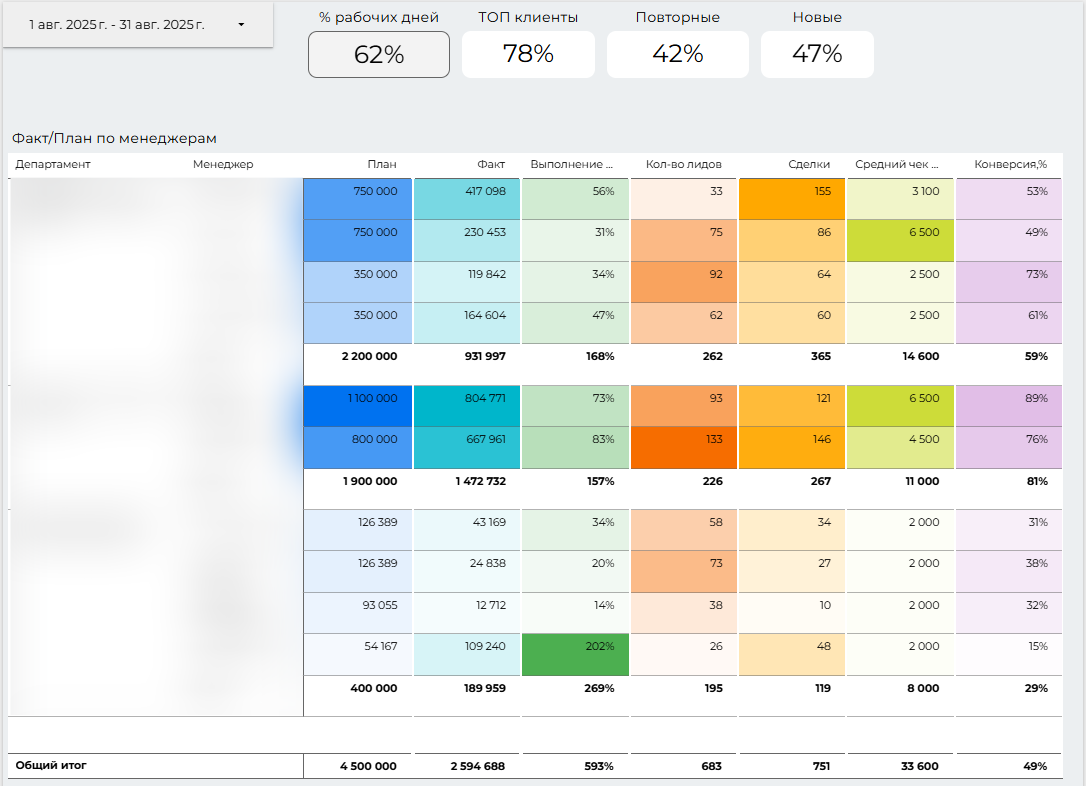Select the Повторные 42% scorecard
The height and width of the screenshot is (786, 1086).
[x=677, y=54]
